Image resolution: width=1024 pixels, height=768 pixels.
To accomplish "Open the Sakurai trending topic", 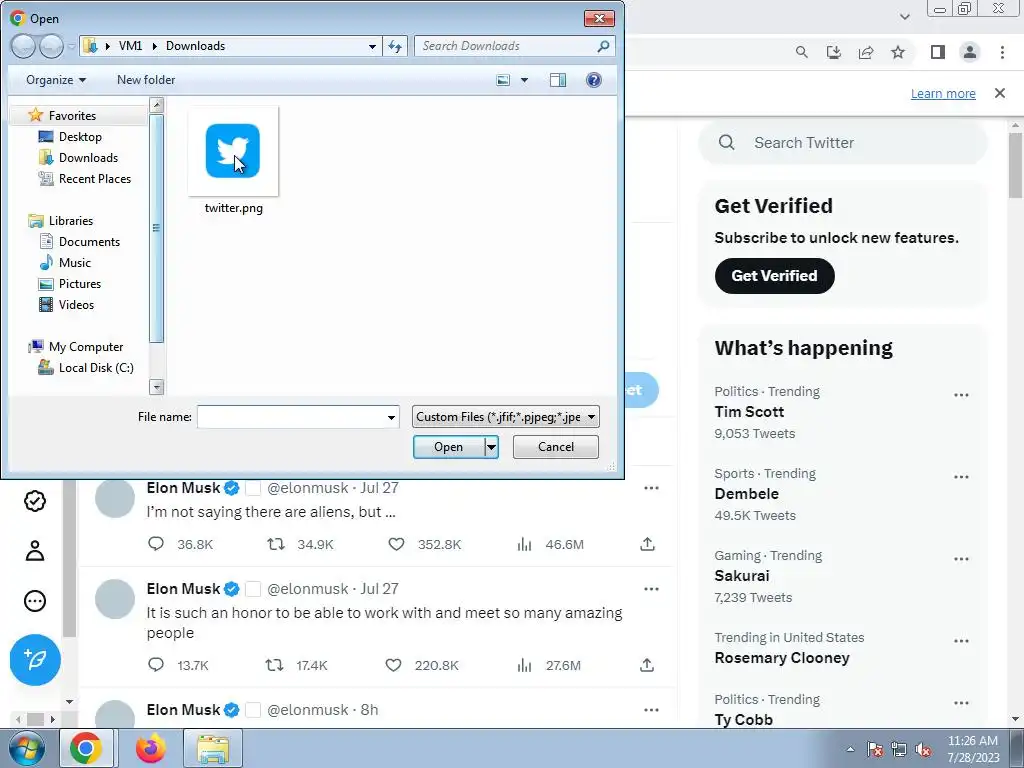I will pos(742,576).
